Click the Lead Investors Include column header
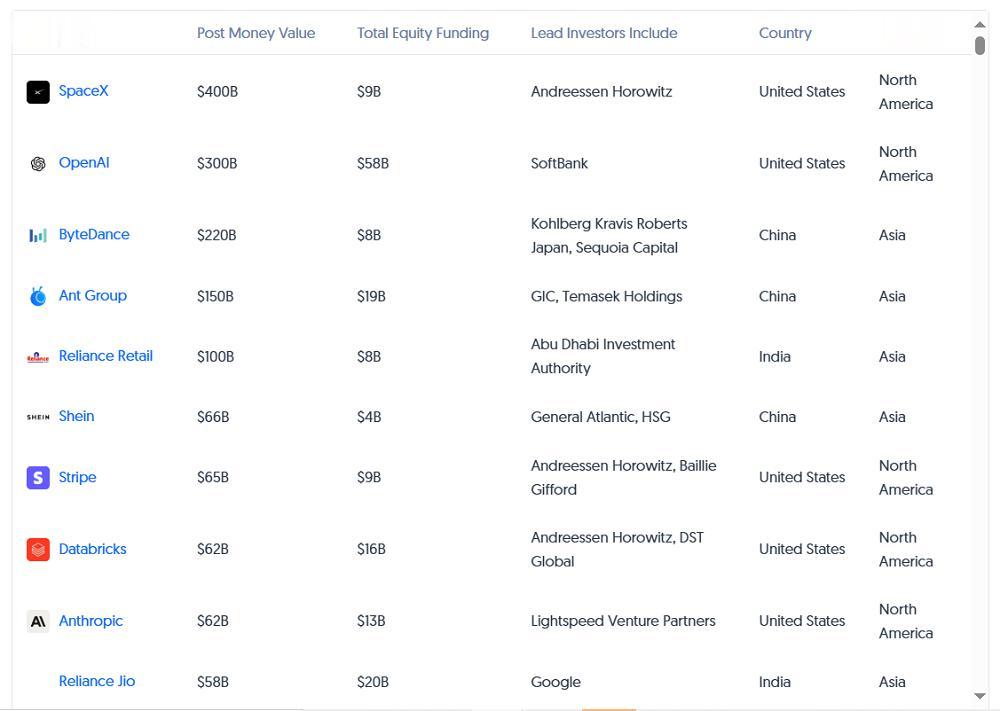The image size is (1000, 711). coord(604,33)
